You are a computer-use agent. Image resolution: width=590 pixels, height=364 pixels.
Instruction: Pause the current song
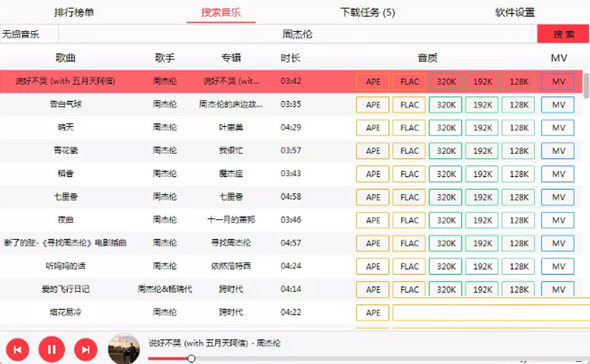coord(52,349)
